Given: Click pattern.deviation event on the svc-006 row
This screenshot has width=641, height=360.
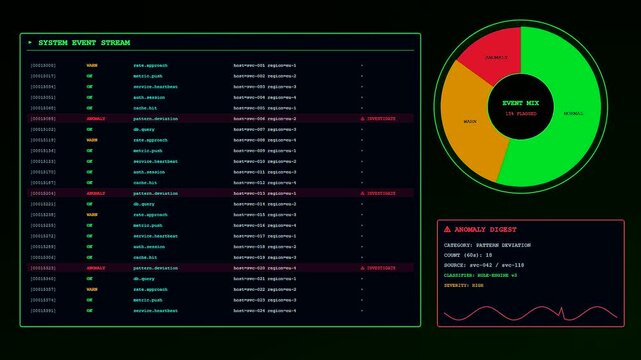Looking at the screenshot, I should [x=155, y=119].
